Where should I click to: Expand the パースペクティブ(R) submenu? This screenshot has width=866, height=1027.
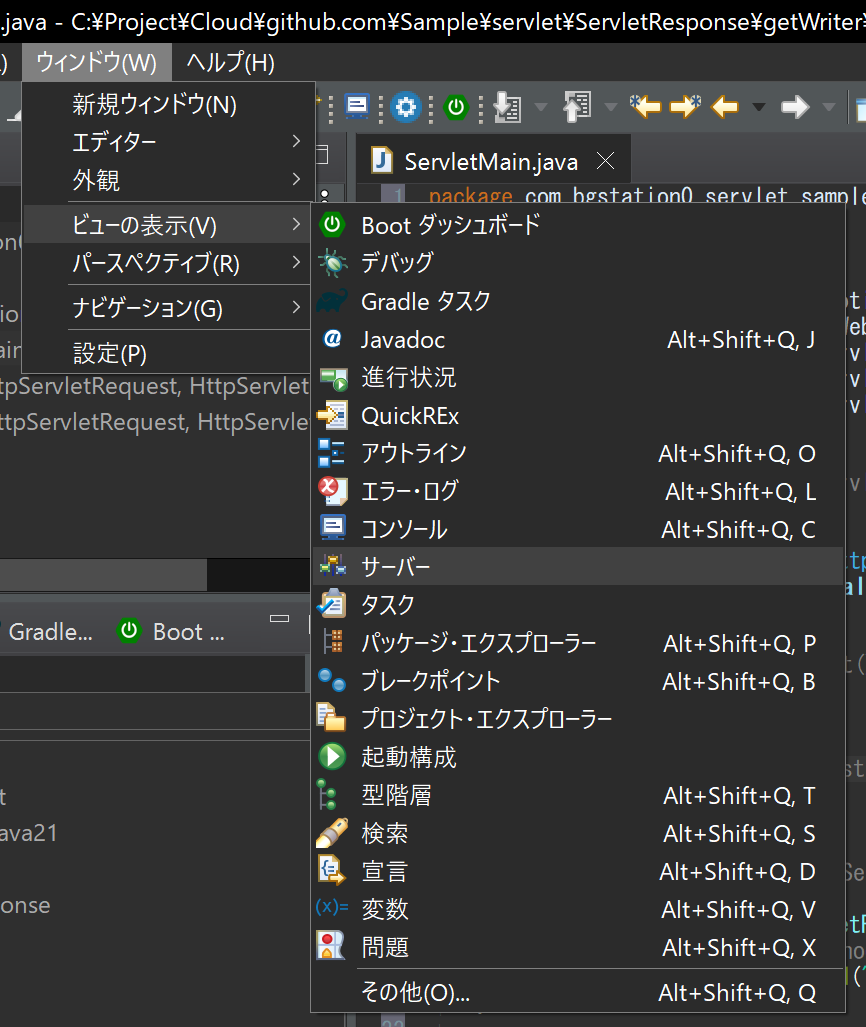click(x=167, y=263)
